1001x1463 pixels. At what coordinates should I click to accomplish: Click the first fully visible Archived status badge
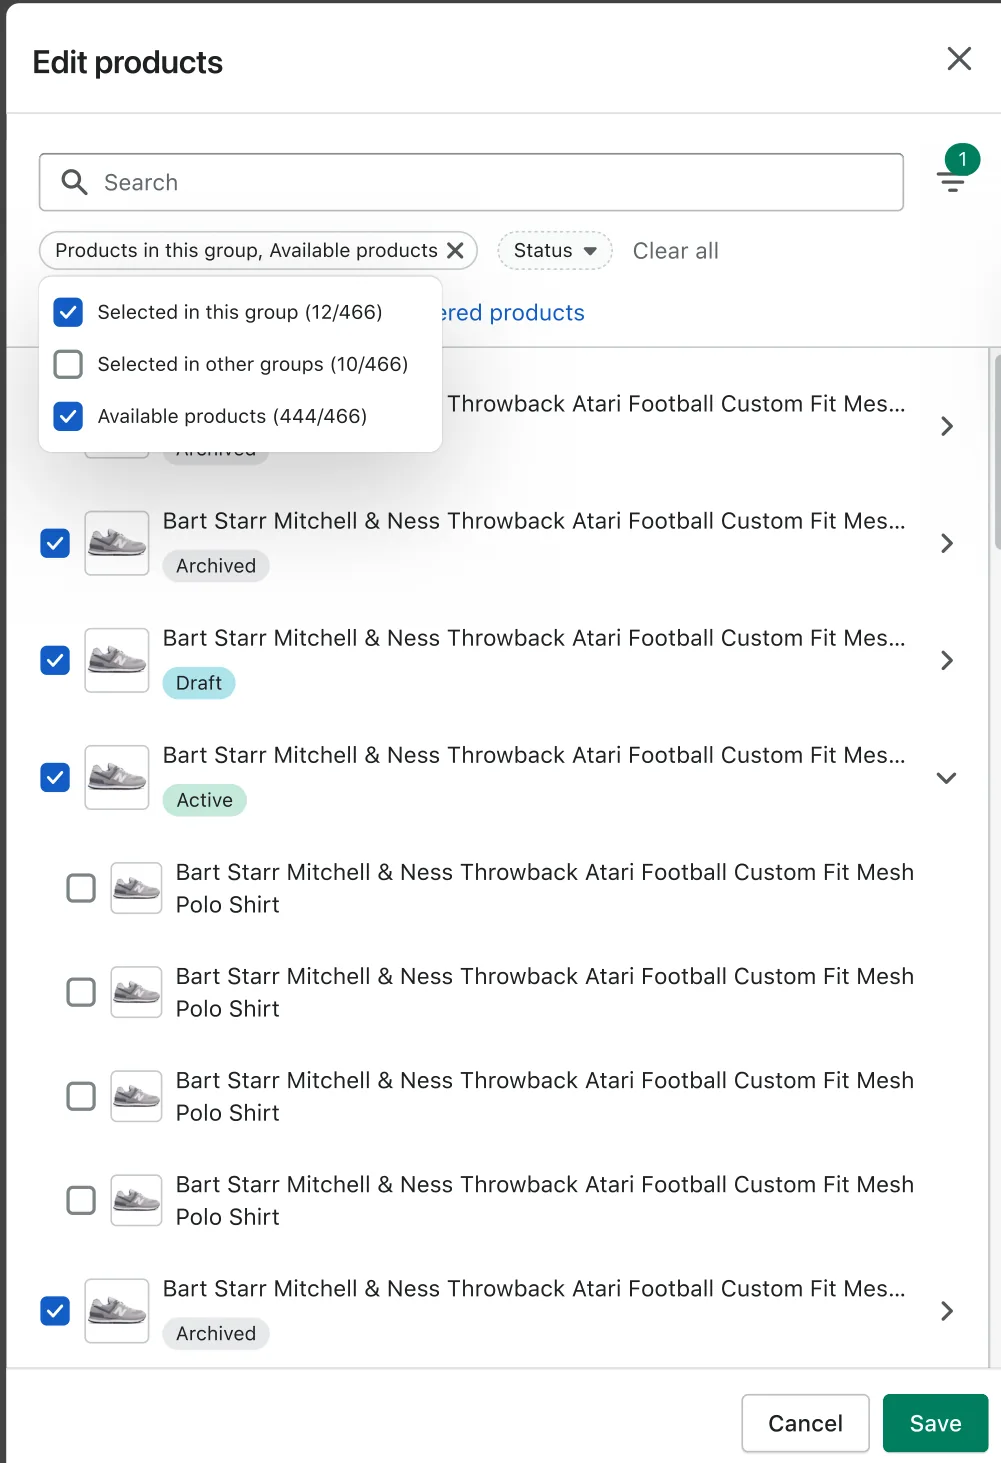[216, 566]
